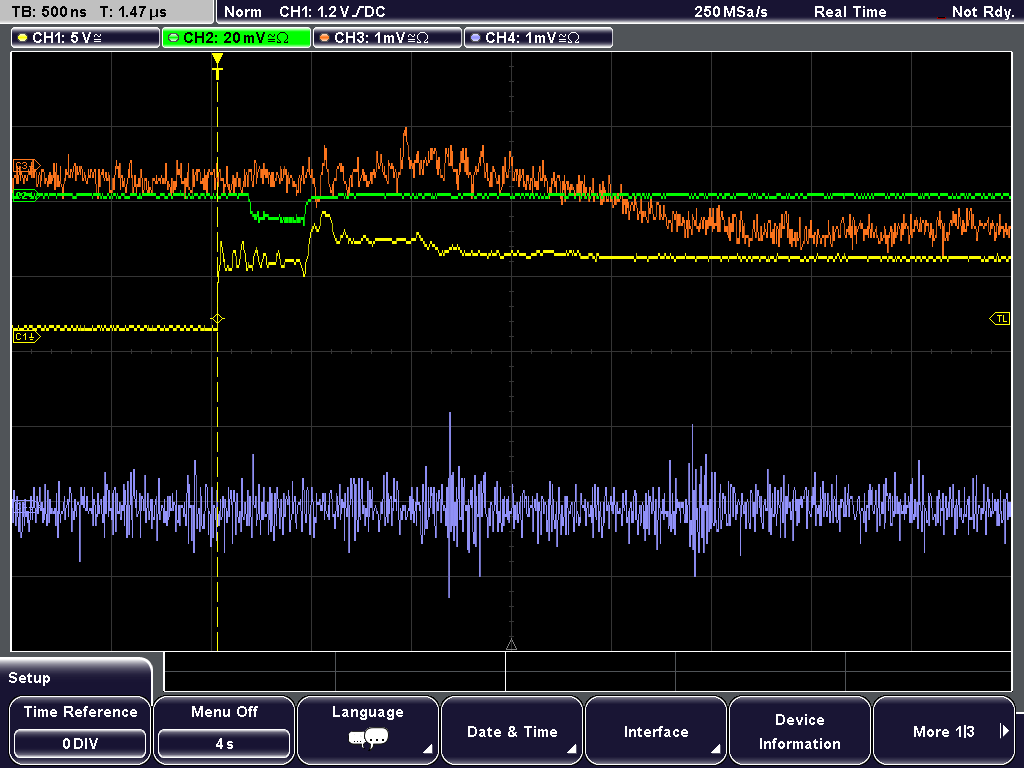Click the 250 MSa/s sample rate readout
Screen dimensions: 1024x768
click(x=731, y=12)
